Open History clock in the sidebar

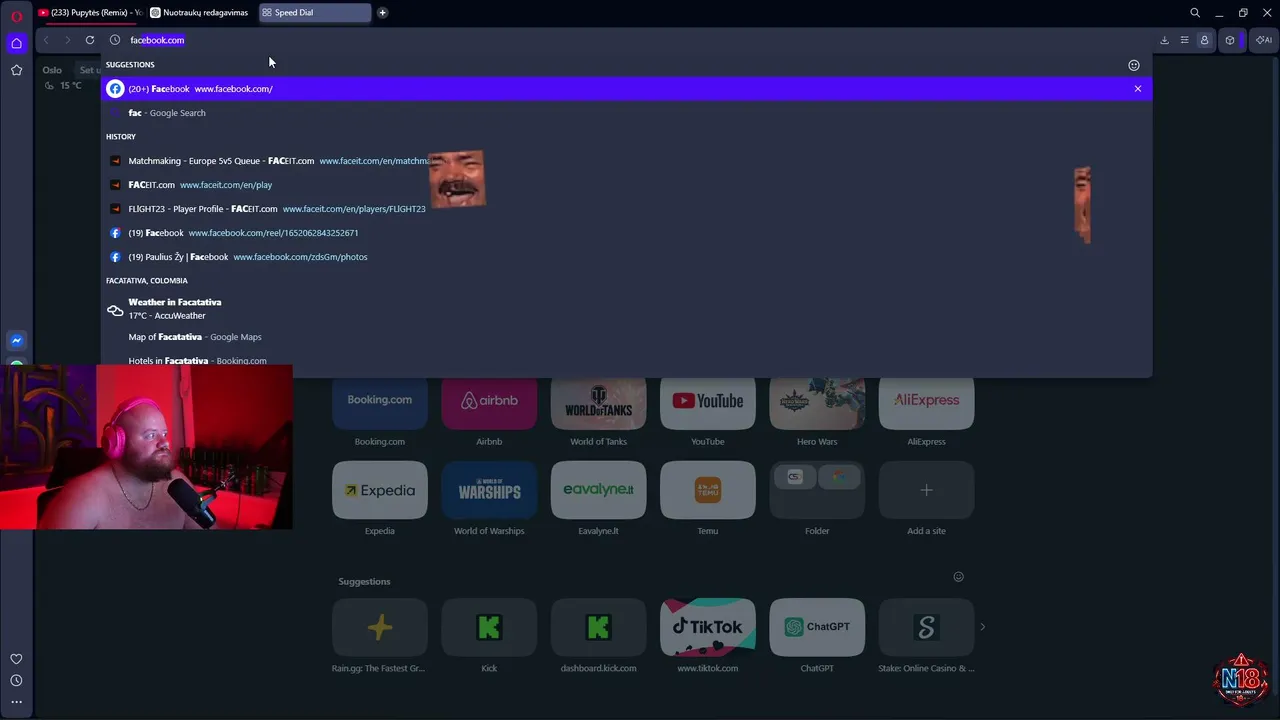[16, 680]
